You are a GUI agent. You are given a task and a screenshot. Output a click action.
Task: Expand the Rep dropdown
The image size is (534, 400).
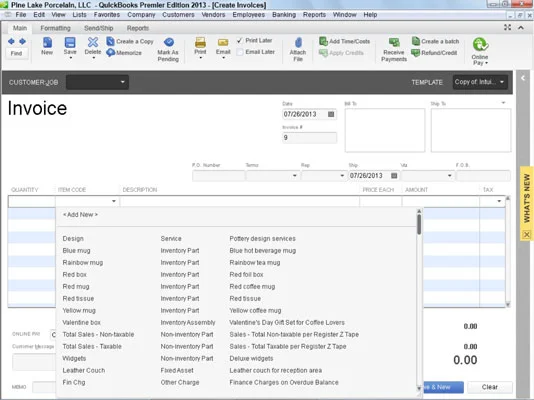coord(342,176)
